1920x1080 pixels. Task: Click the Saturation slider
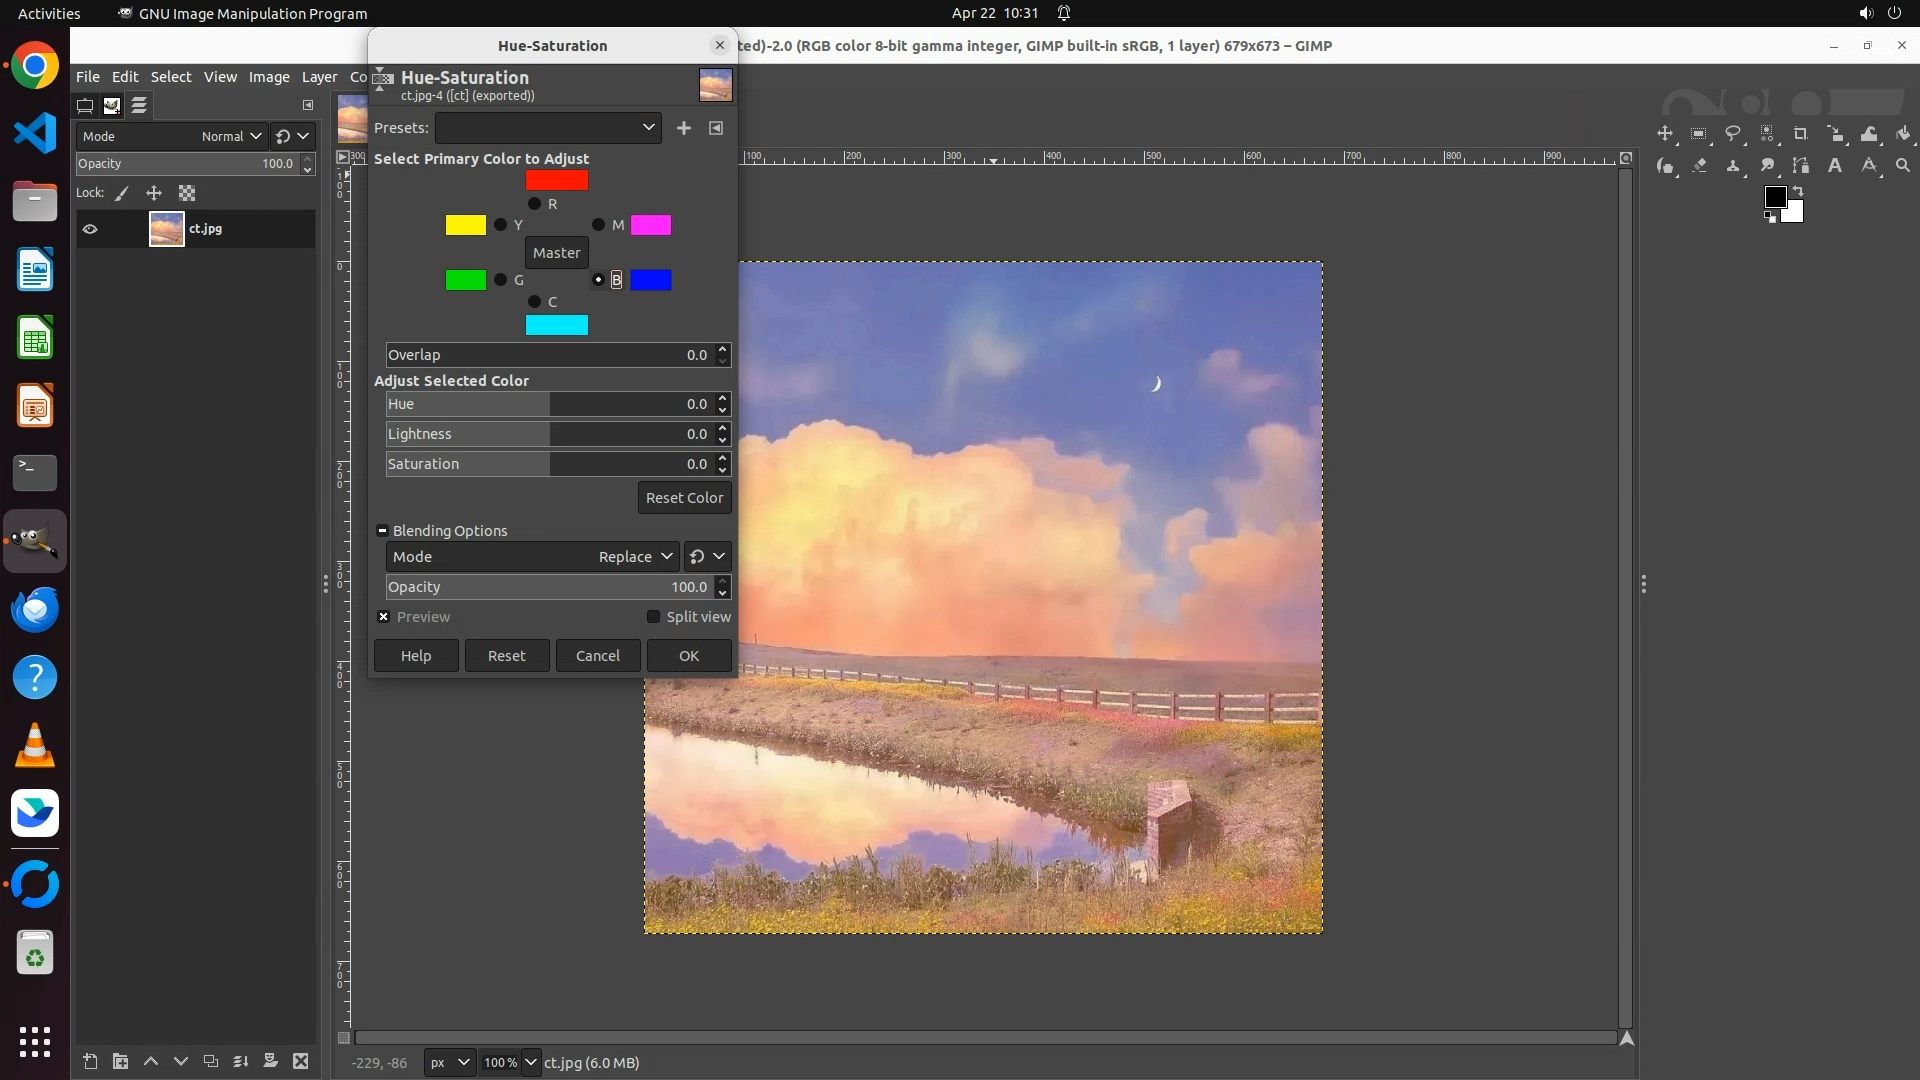(548, 464)
